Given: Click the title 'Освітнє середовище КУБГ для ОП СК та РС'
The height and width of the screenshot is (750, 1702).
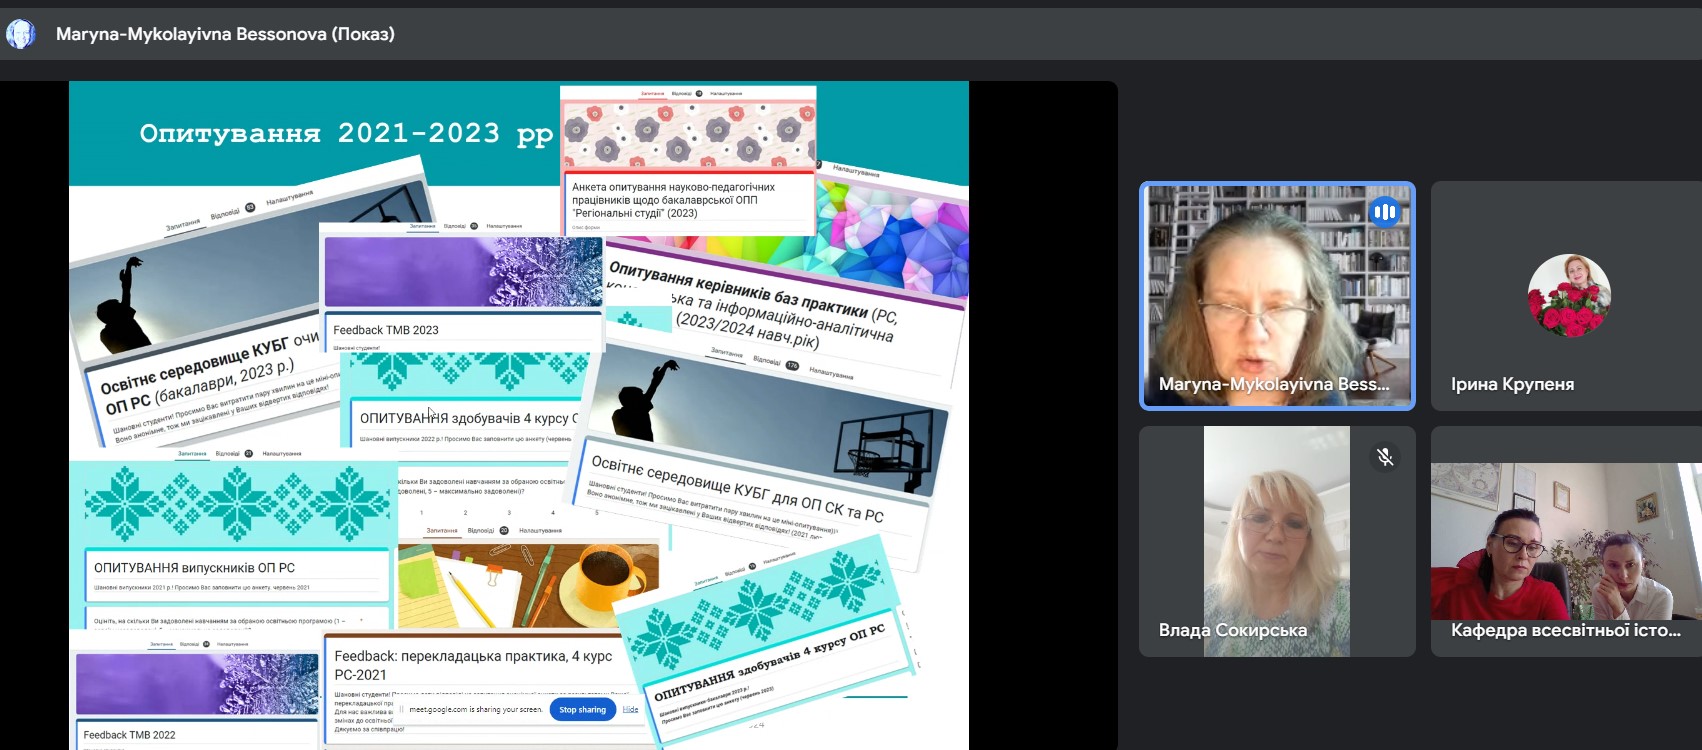Looking at the screenshot, I should pos(738,489).
